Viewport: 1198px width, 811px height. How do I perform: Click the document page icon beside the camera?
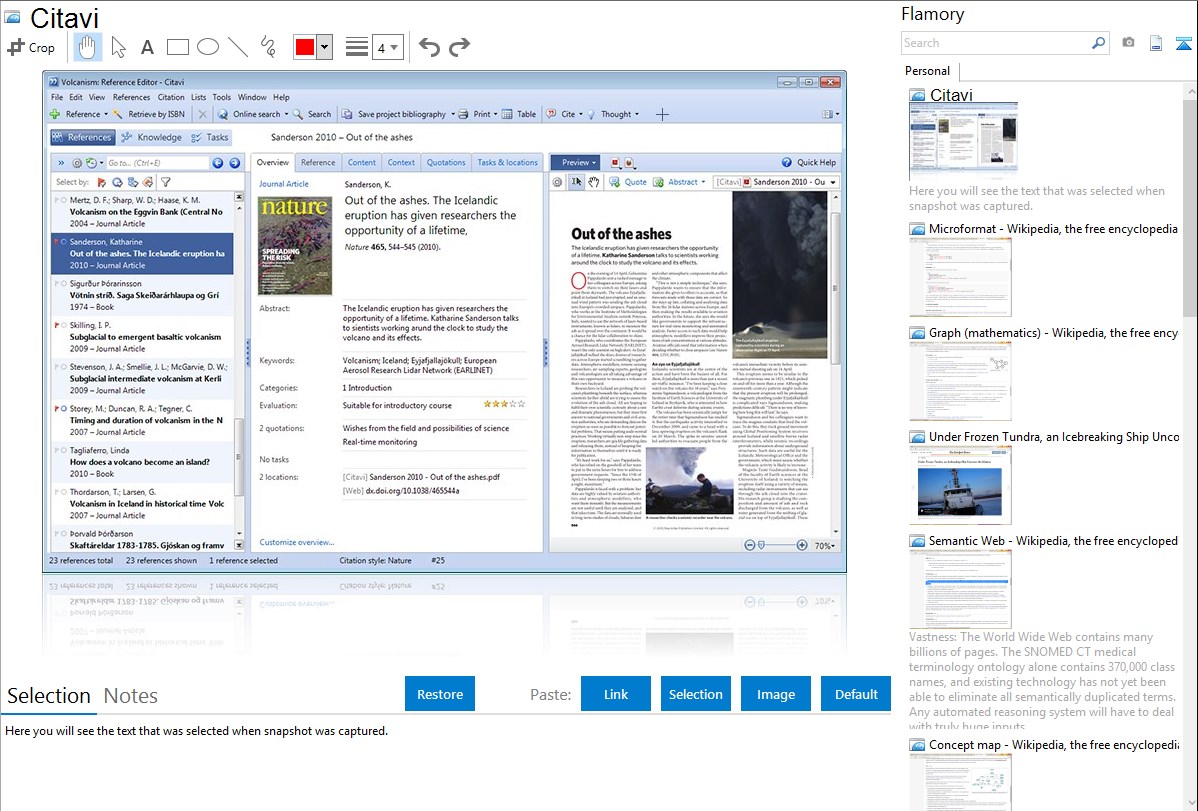click(1156, 43)
